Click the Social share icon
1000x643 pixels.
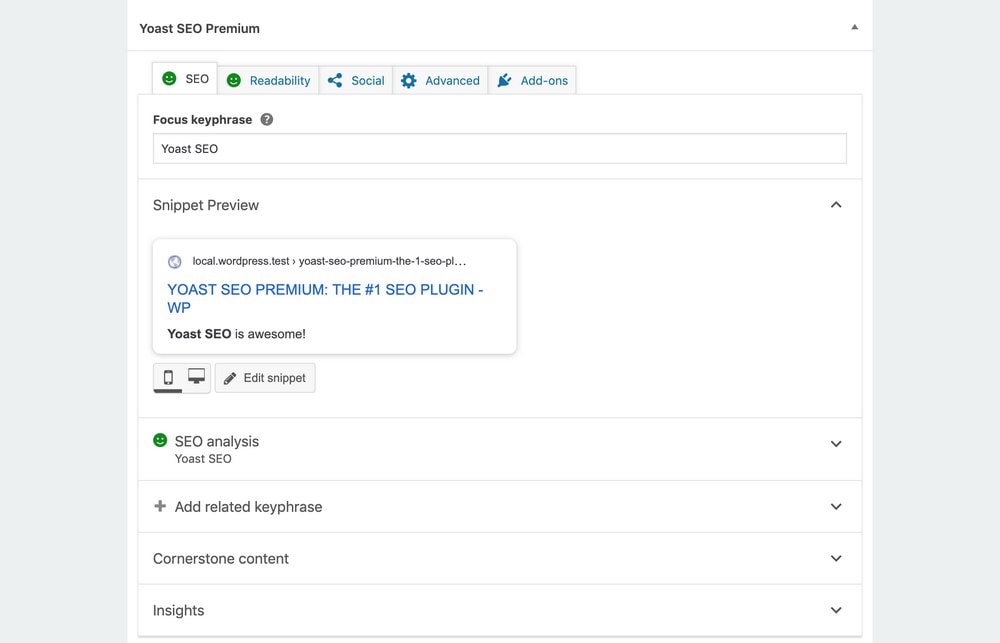[x=335, y=80]
